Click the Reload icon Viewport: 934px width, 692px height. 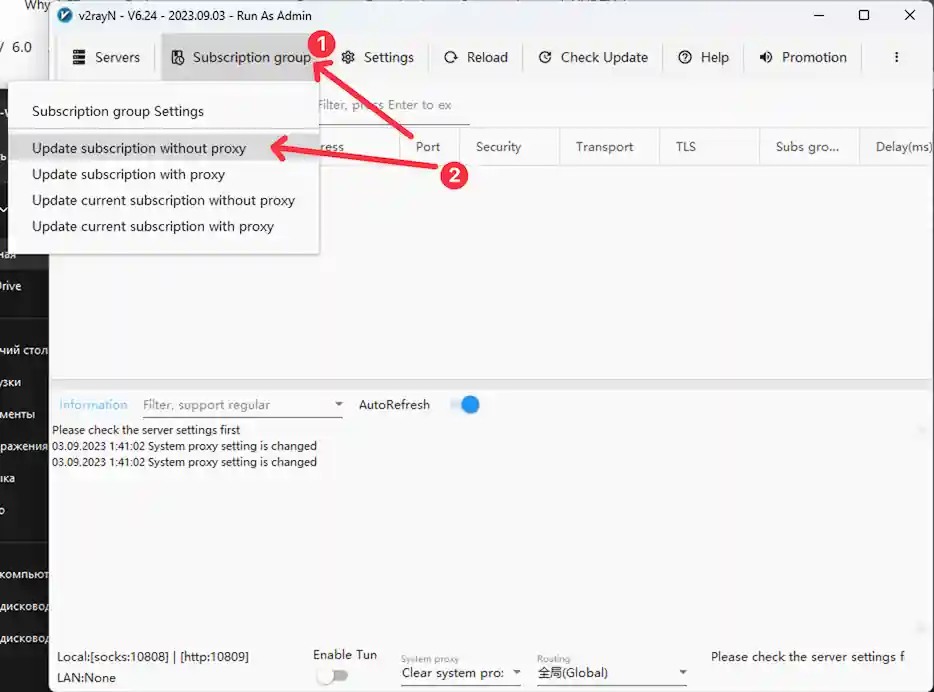451,58
